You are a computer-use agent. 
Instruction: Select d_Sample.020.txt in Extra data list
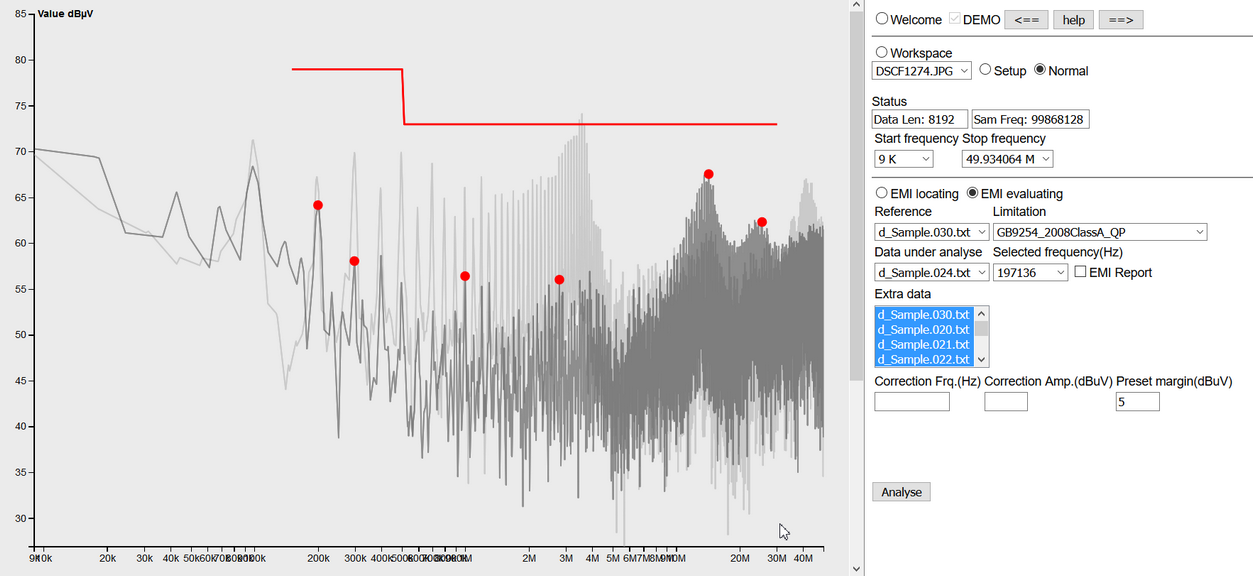click(x=925, y=330)
